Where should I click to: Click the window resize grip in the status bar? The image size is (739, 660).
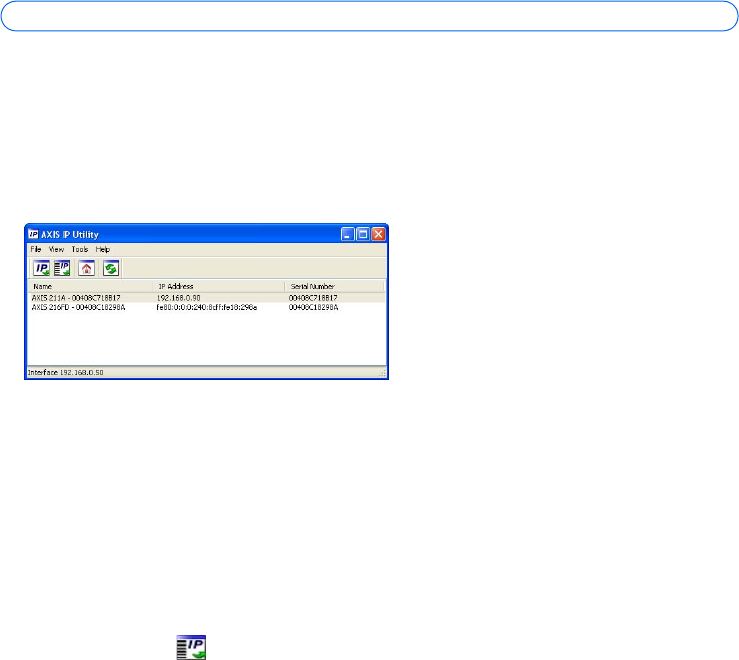(383, 373)
